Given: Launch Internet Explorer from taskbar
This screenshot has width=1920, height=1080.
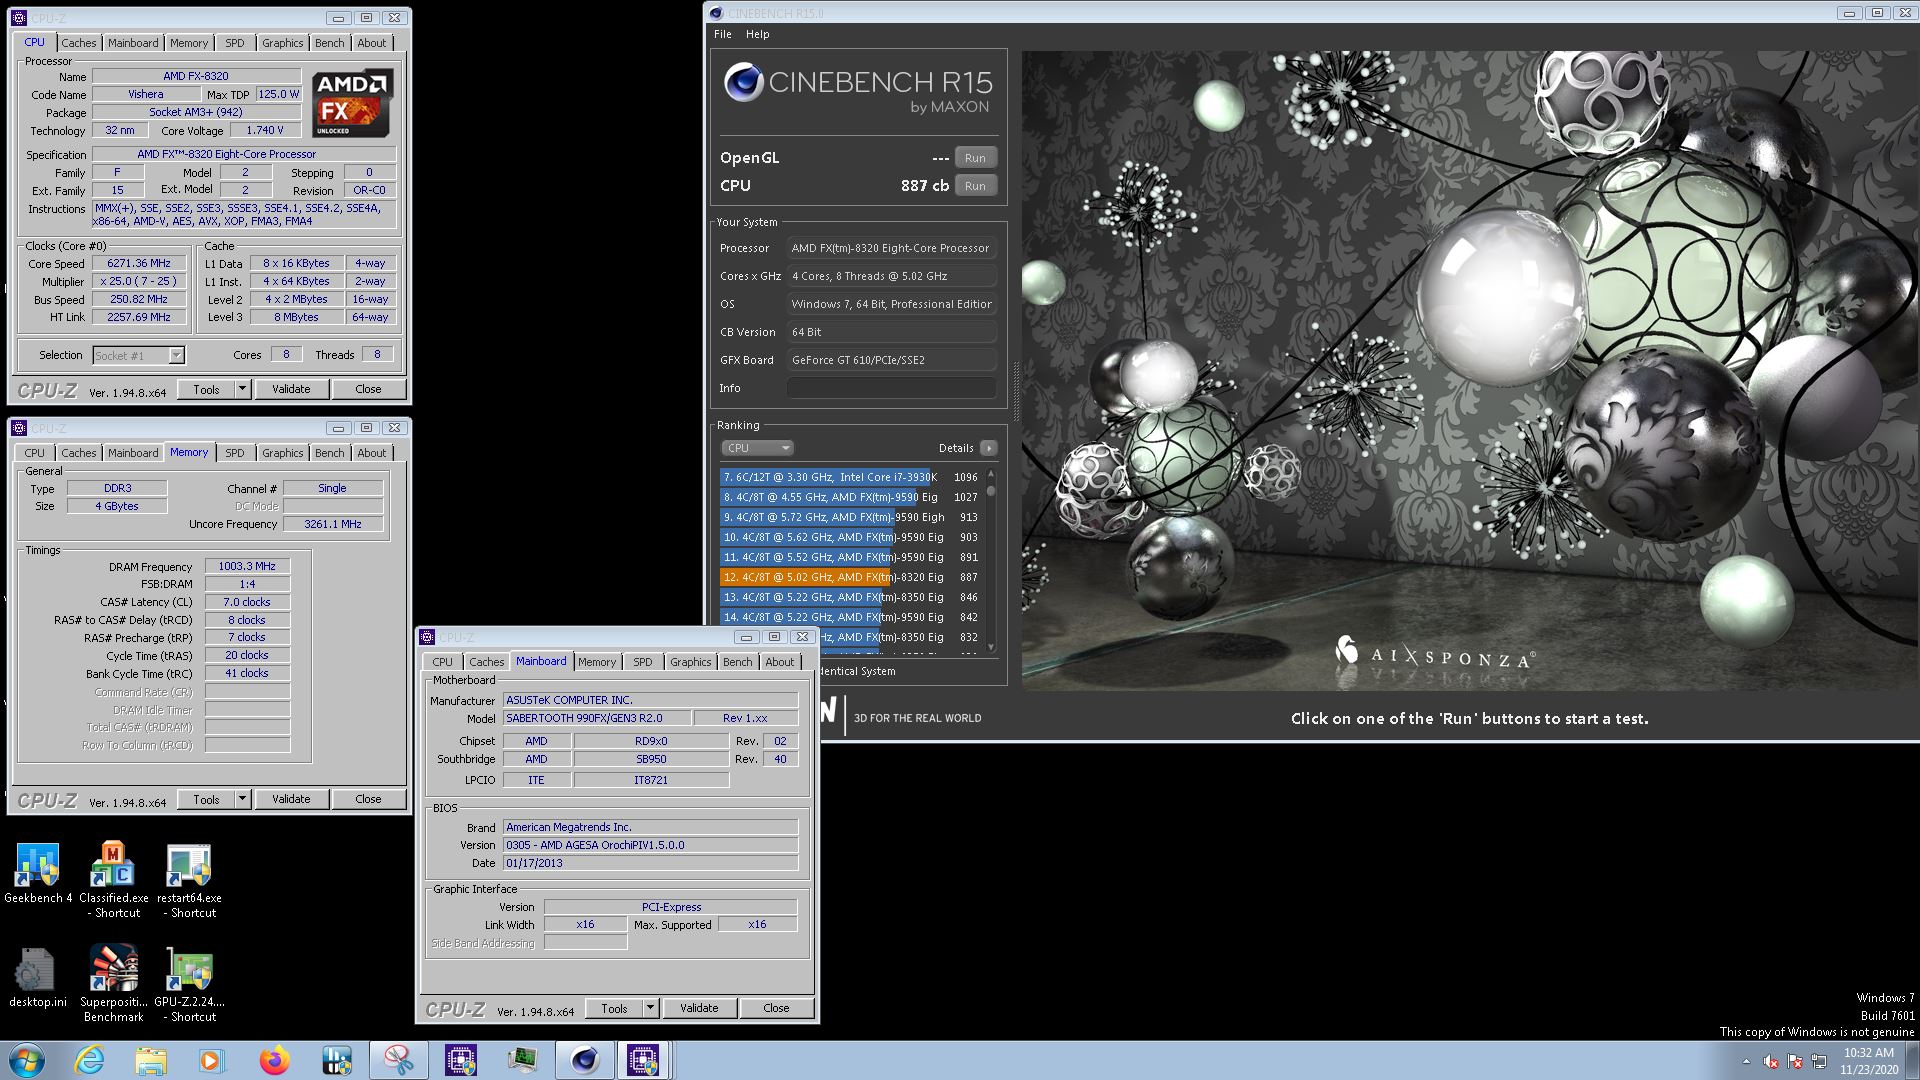Looking at the screenshot, I should click(89, 1060).
